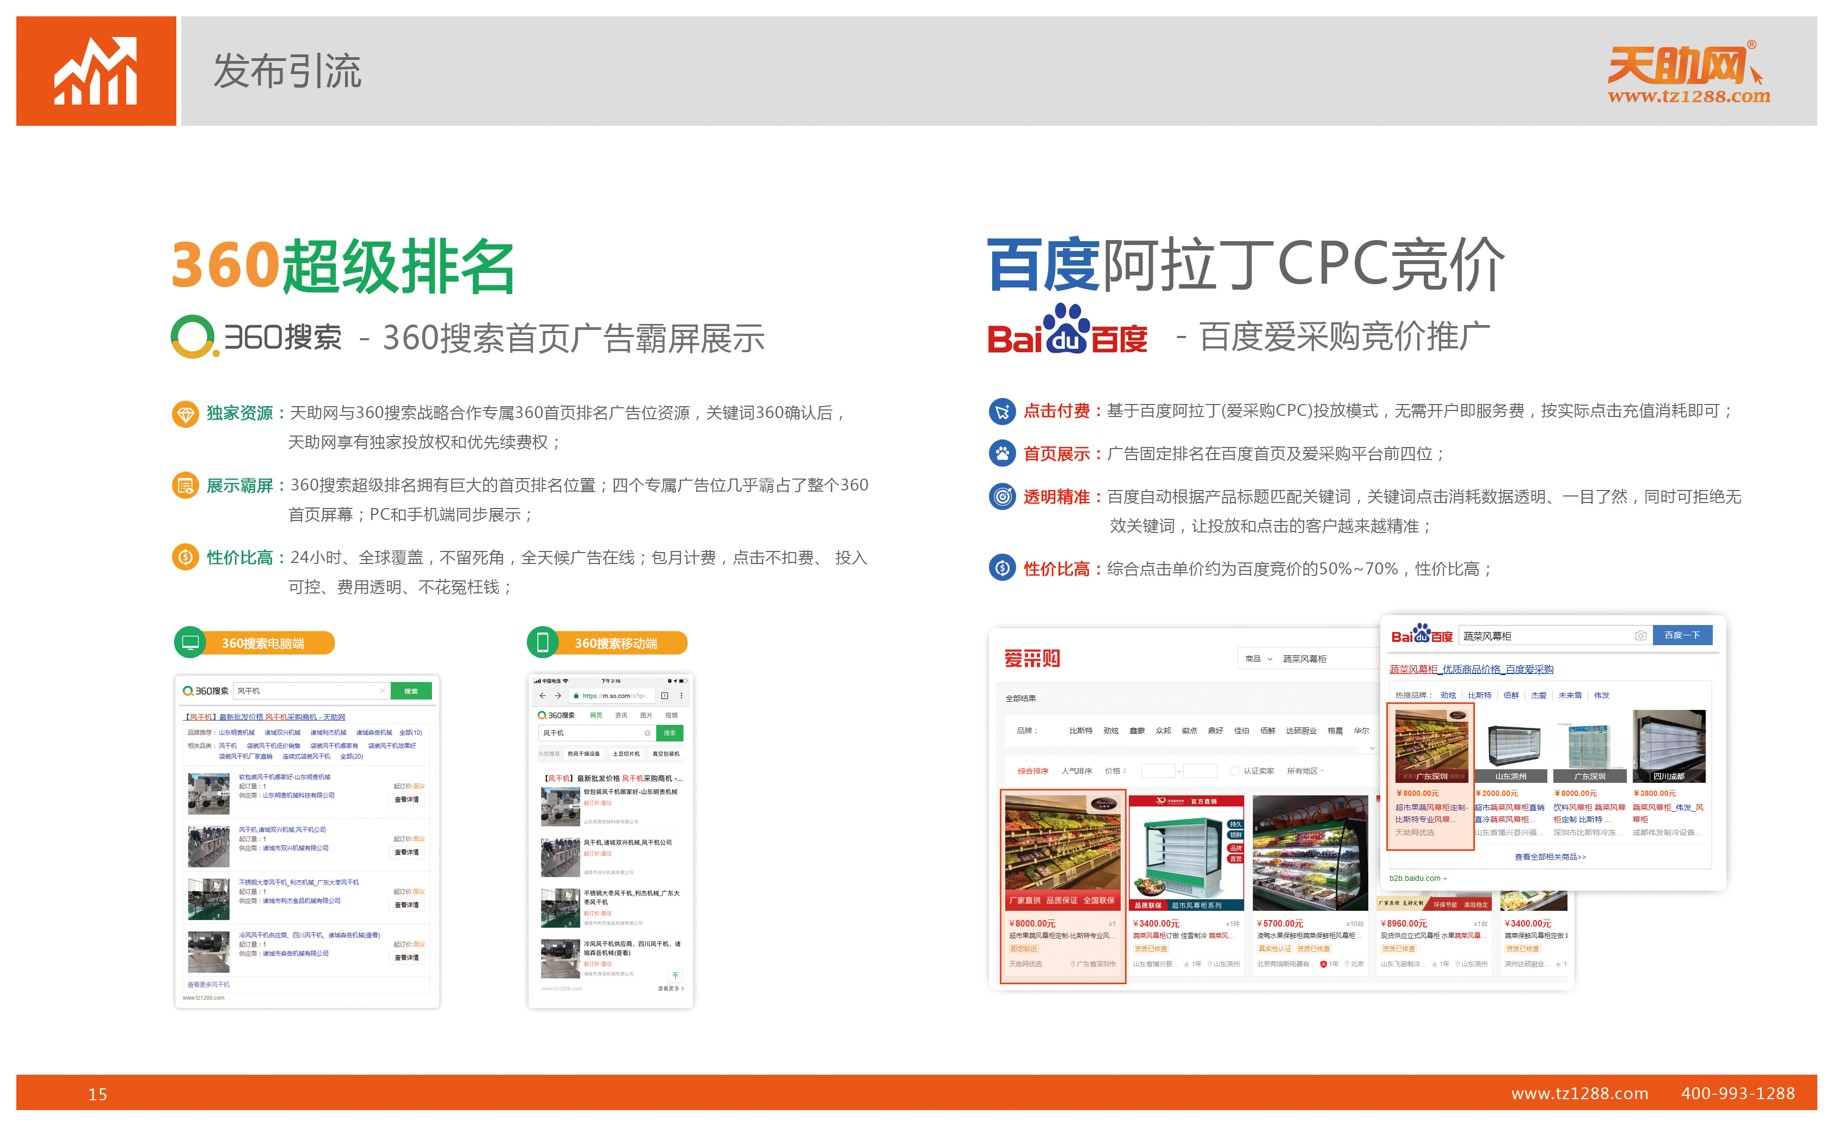The width and height of the screenshot is (1832, 1126).
Task: Click the maximum price input in 爱采购
Action: pos(1200,771)
